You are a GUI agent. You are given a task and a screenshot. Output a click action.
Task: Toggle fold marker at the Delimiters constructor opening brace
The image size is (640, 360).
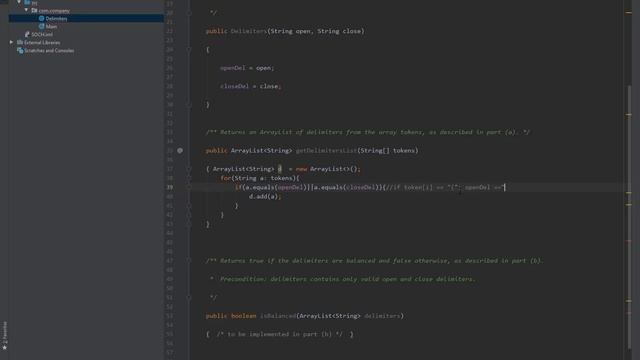pyautogui.click(x=189, y=49)
